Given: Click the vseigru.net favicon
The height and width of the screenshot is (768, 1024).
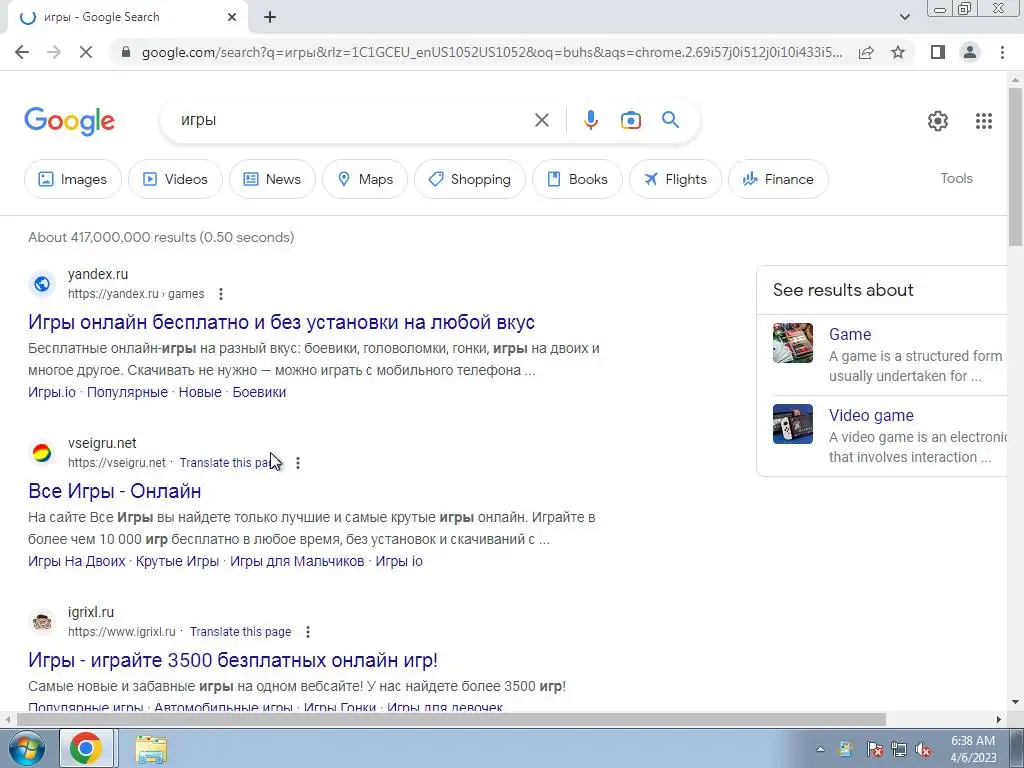Looking at the screenshot, I should point(42,453).
